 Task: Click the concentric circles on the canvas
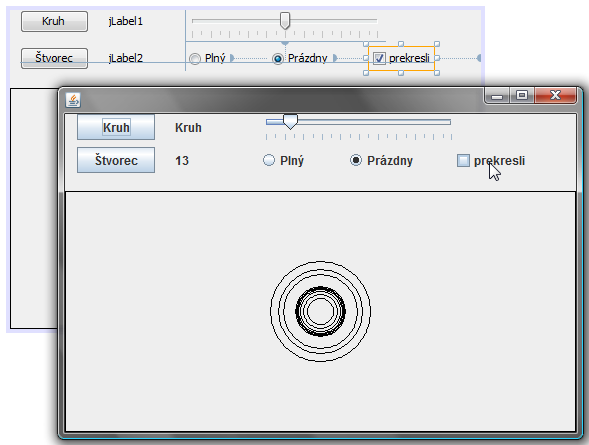[x=320, y=311]
